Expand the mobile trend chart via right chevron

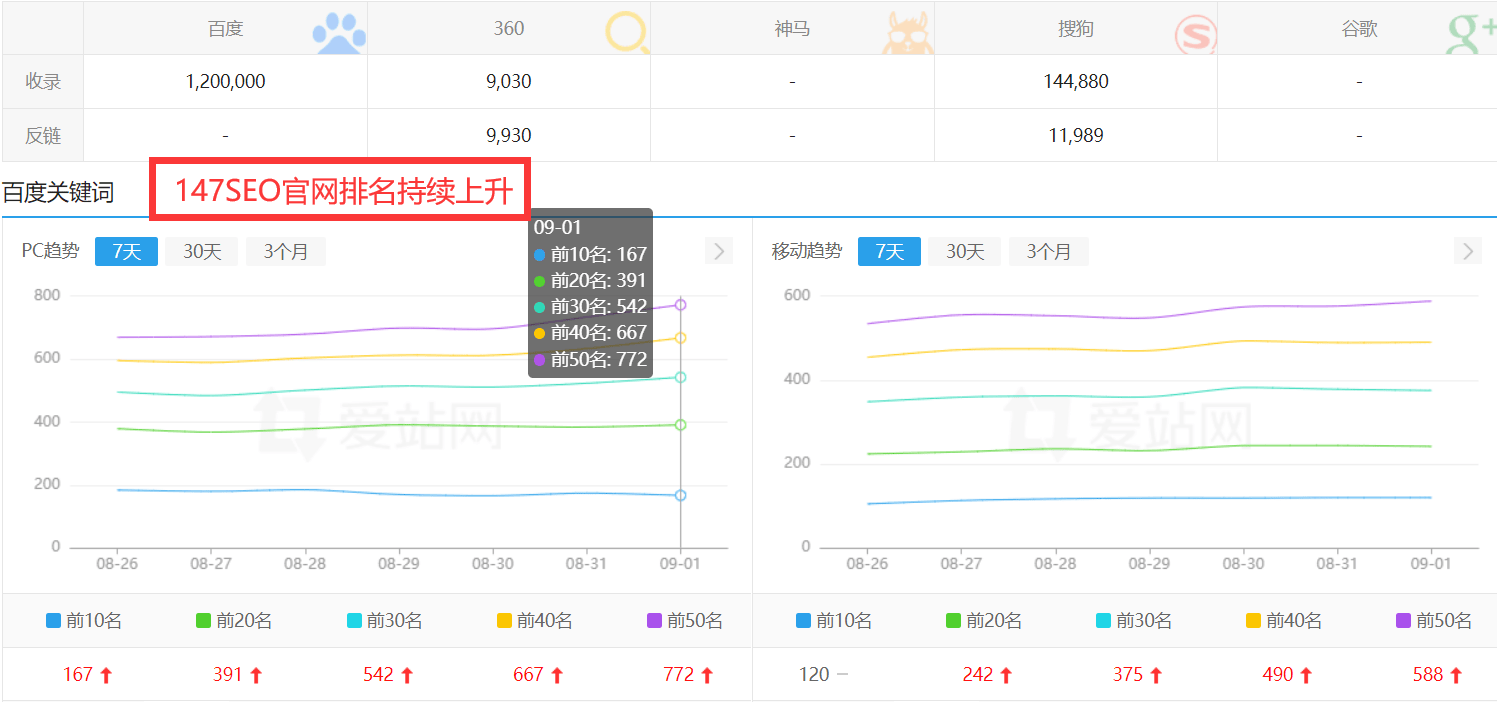tap(1467, 251)
